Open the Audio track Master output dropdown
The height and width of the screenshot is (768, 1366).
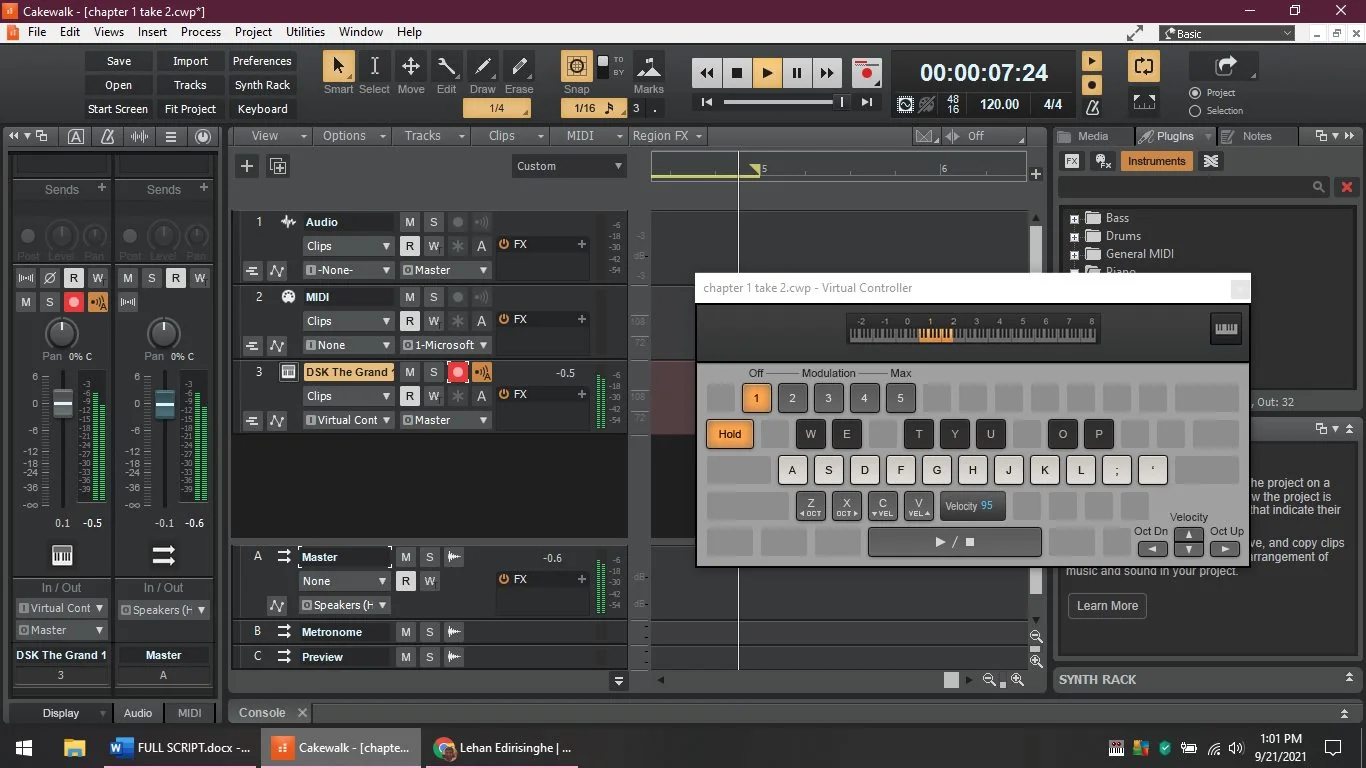445,270
